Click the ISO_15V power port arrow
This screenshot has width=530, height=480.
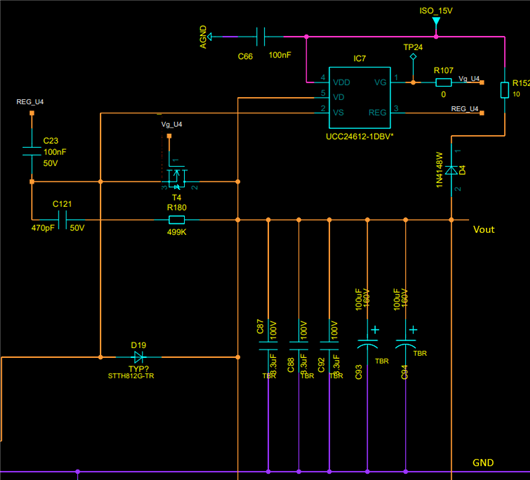pos(436,22)
